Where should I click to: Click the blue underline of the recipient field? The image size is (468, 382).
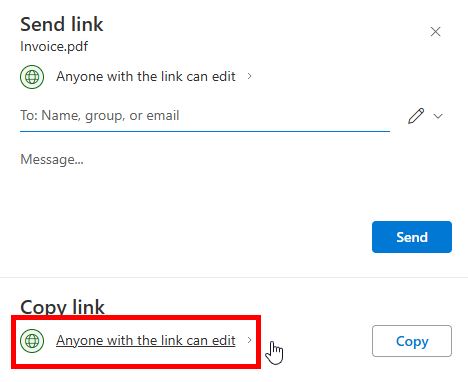(x=205, y=131)
